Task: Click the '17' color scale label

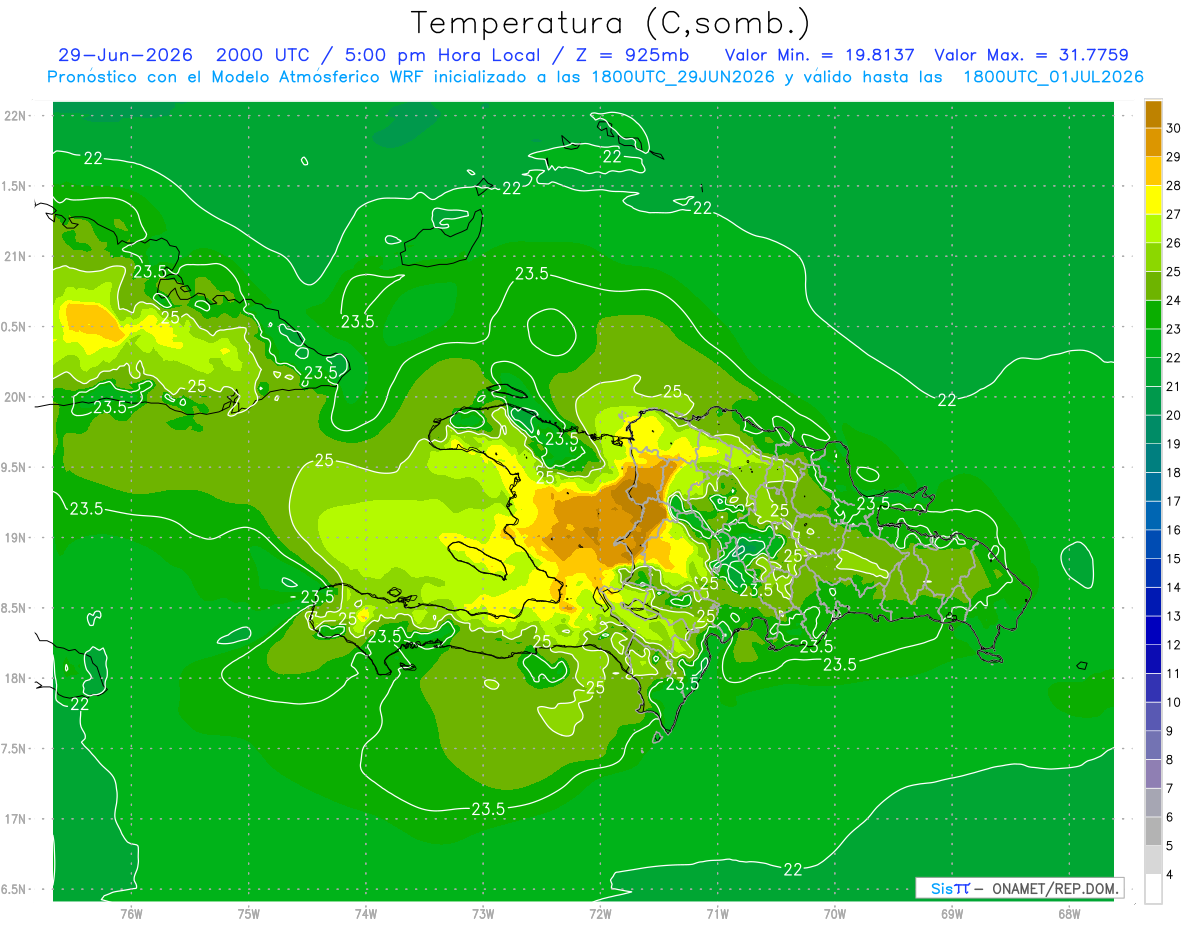Action: coord(1174,502)
